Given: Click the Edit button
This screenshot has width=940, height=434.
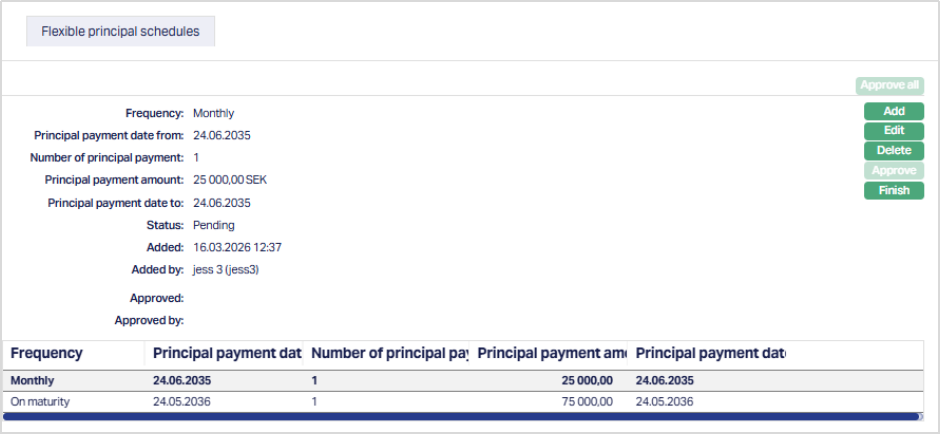Looking at the screenshot, I should 893,131.
